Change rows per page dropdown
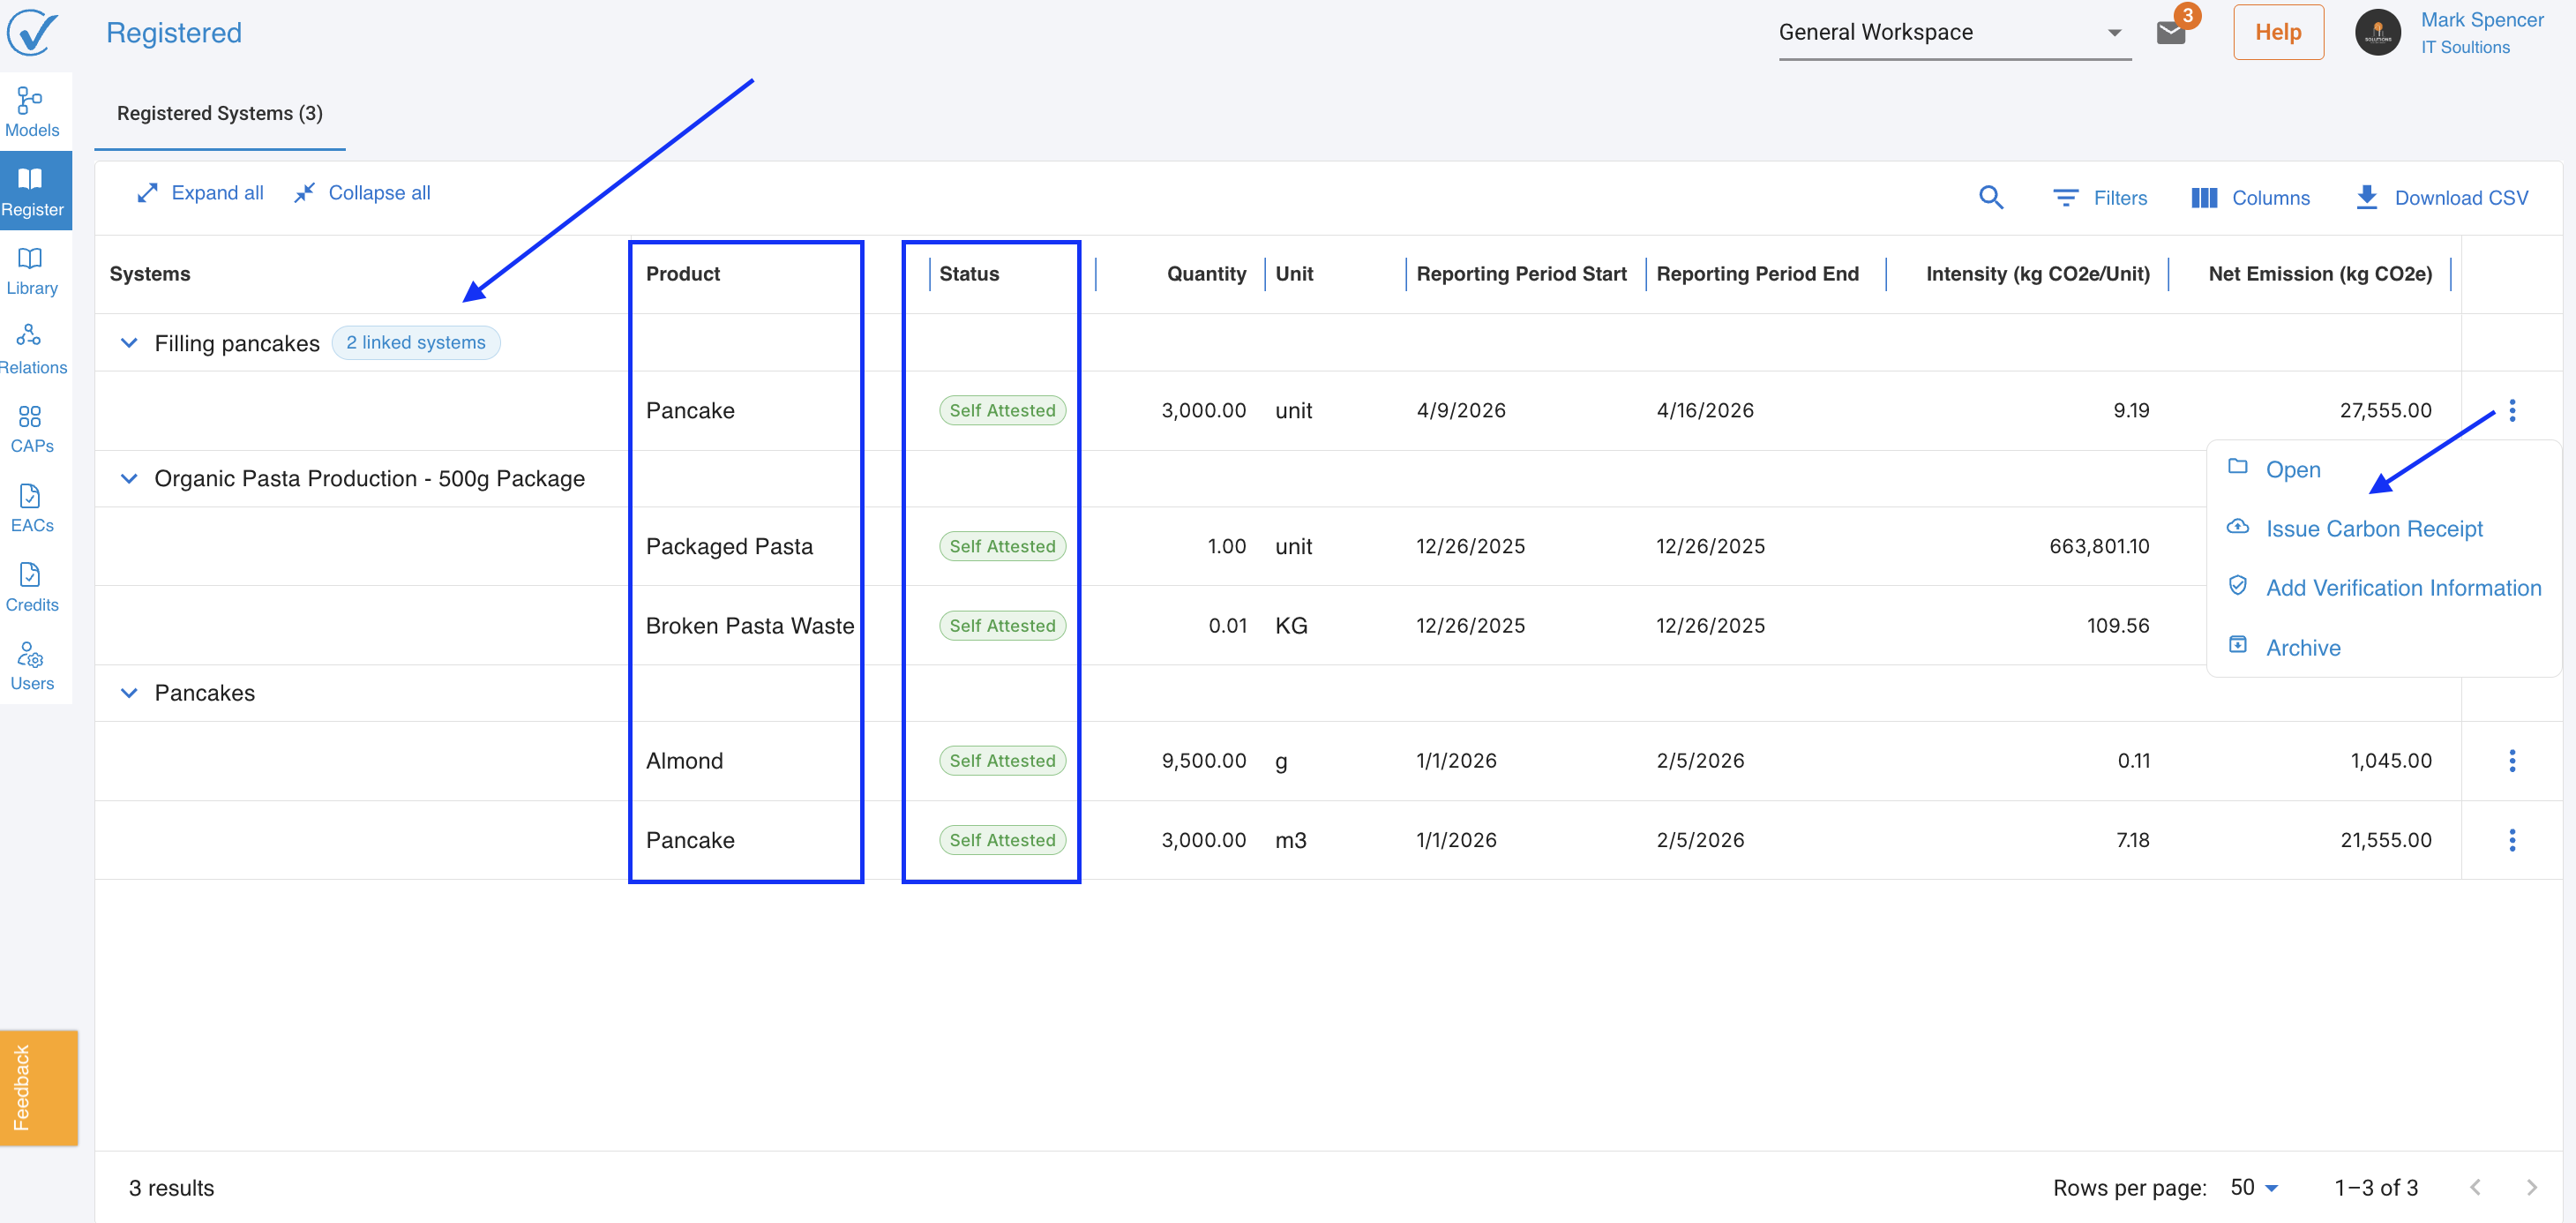Screen dimensions: 2576x1223 coord(2254,1187)
